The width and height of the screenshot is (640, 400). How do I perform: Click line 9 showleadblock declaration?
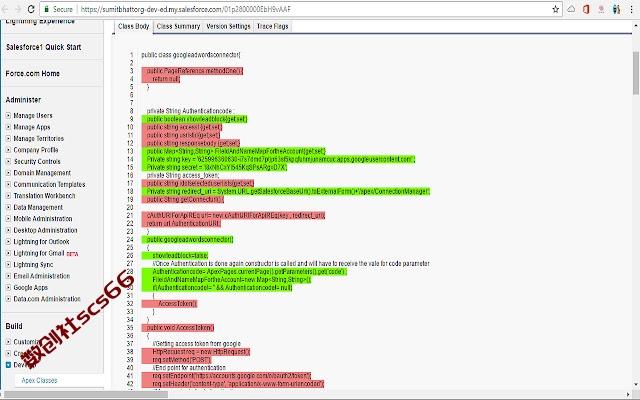click(x=197, y=119)
